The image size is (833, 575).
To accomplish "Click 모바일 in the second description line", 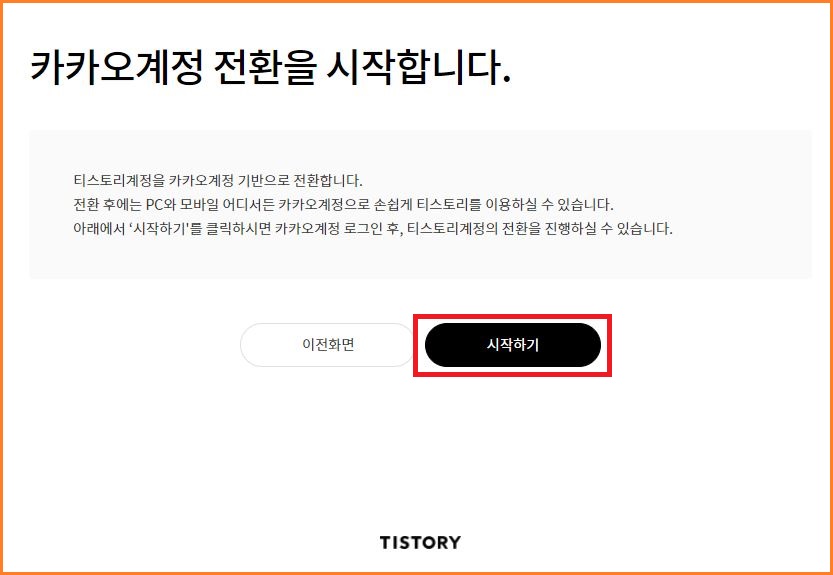I will point(198,205).
